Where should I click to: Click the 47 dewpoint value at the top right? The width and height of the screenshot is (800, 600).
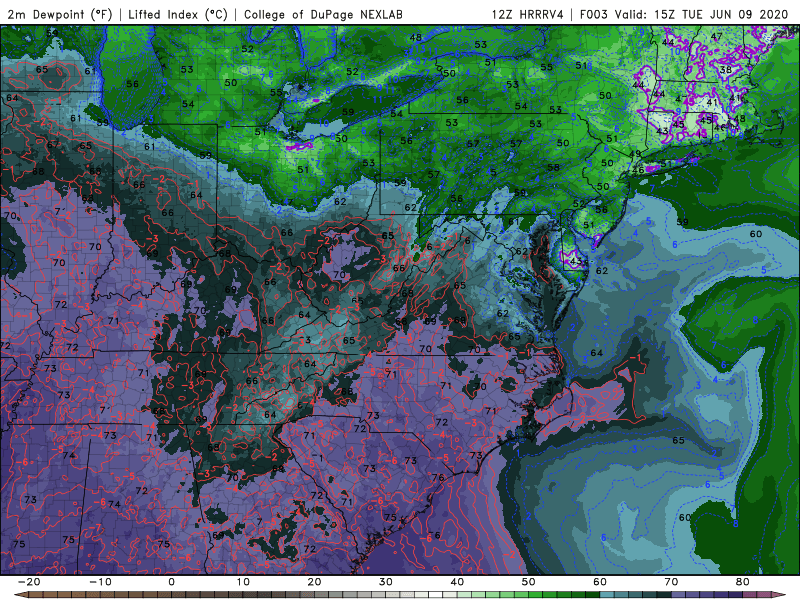click(716, 37)
